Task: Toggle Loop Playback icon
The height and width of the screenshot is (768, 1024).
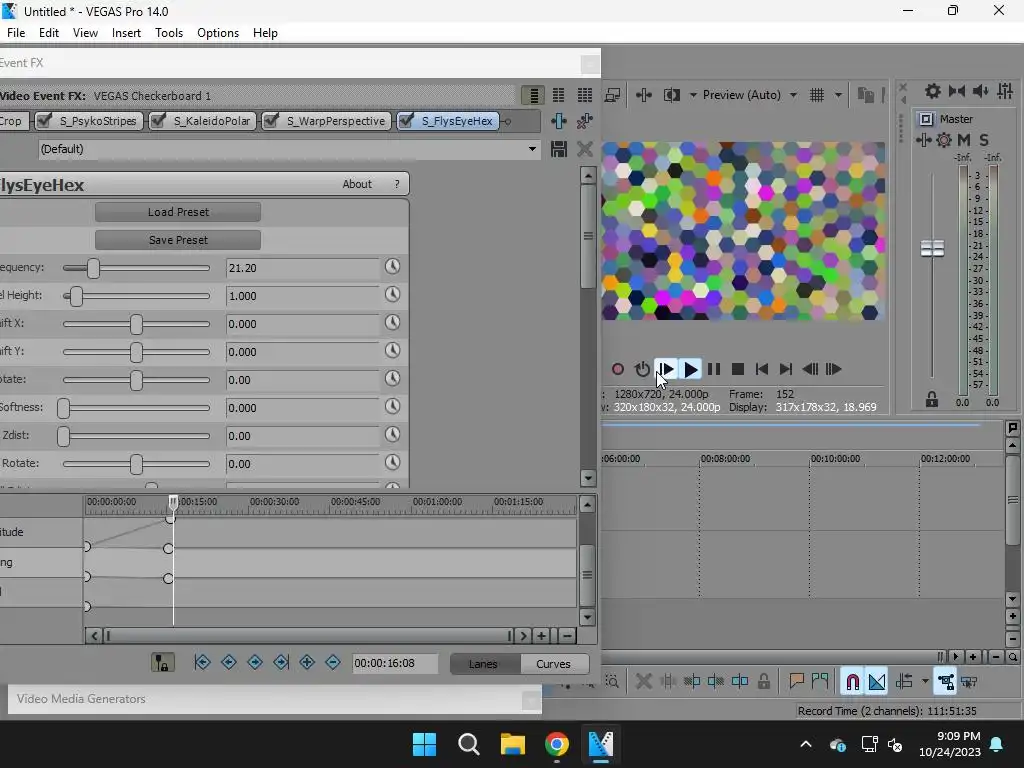Action: click(642, 369)
